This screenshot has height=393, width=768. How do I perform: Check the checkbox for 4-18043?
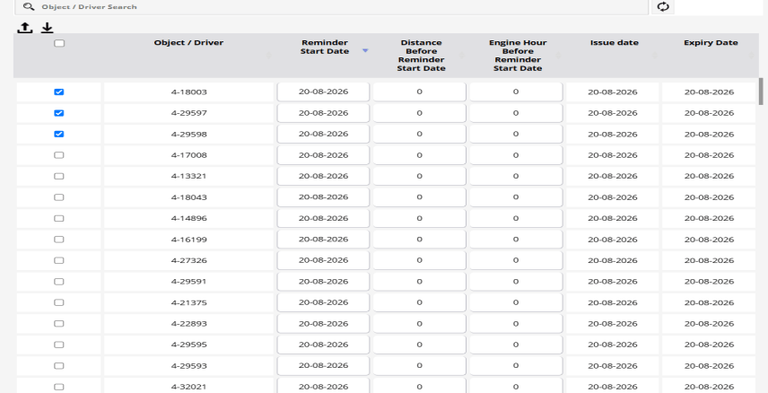(x=59, y=197)
